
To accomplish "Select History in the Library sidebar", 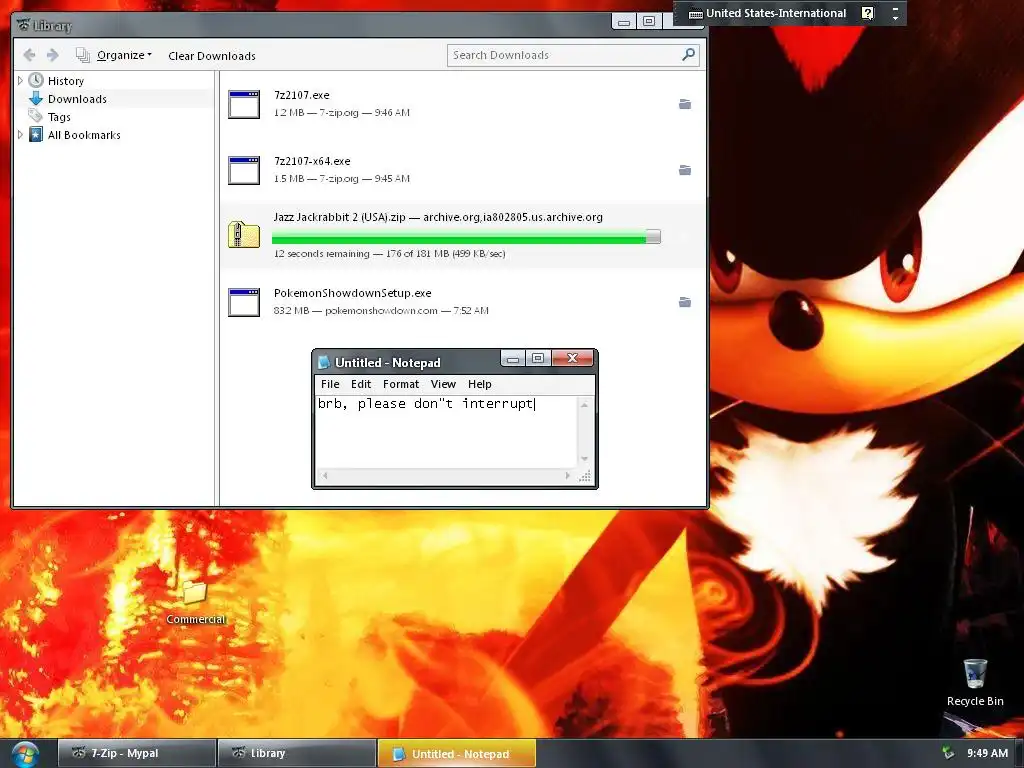I will 65,81.
